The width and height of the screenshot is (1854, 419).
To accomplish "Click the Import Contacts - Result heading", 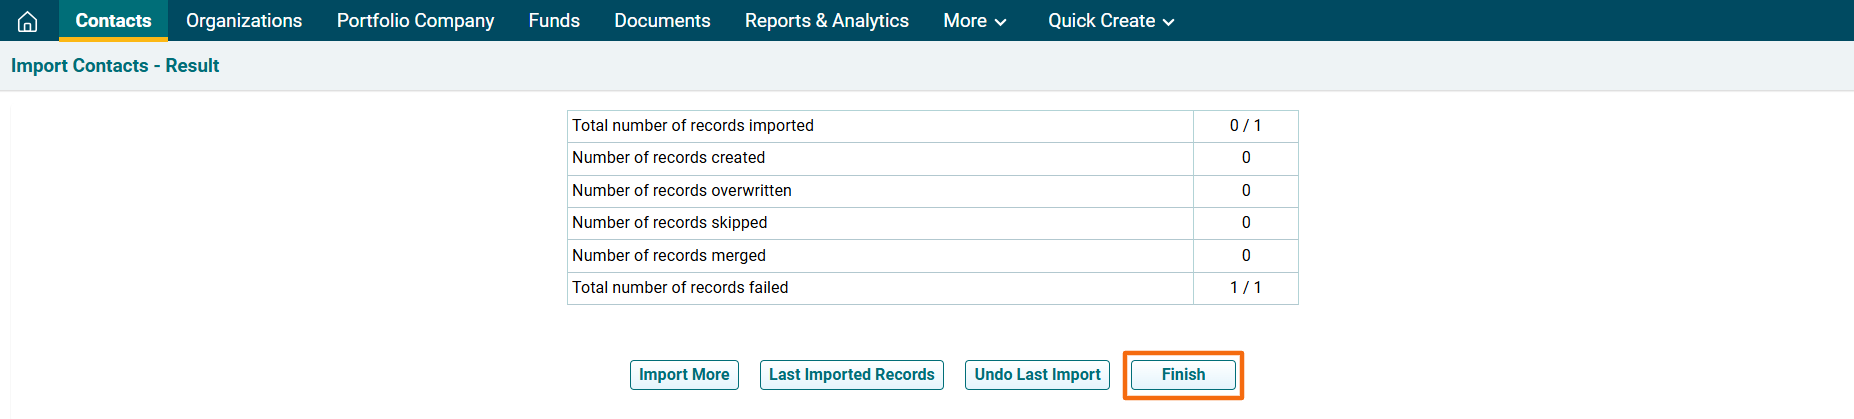I will click(115, 66).
